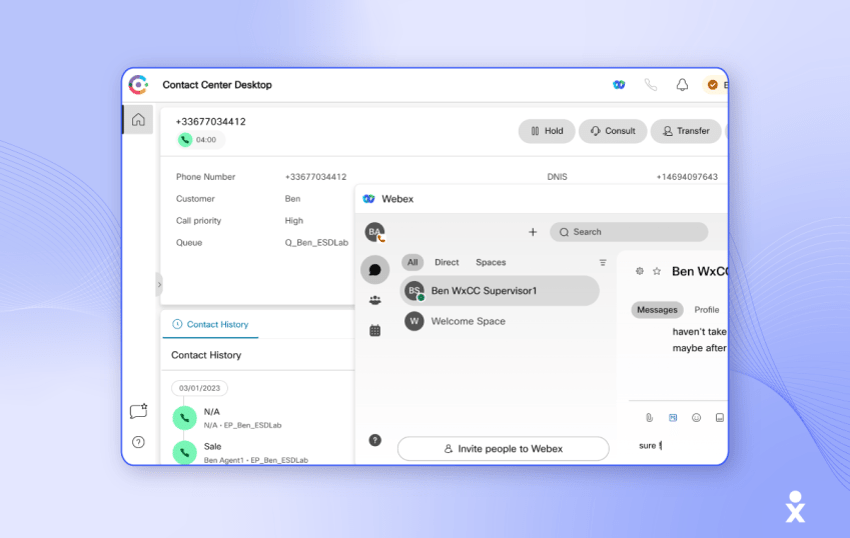Open the Webex help question mark
Viewport: 850px width, 538px height.
pyautogui.click(x=375, y=440)
